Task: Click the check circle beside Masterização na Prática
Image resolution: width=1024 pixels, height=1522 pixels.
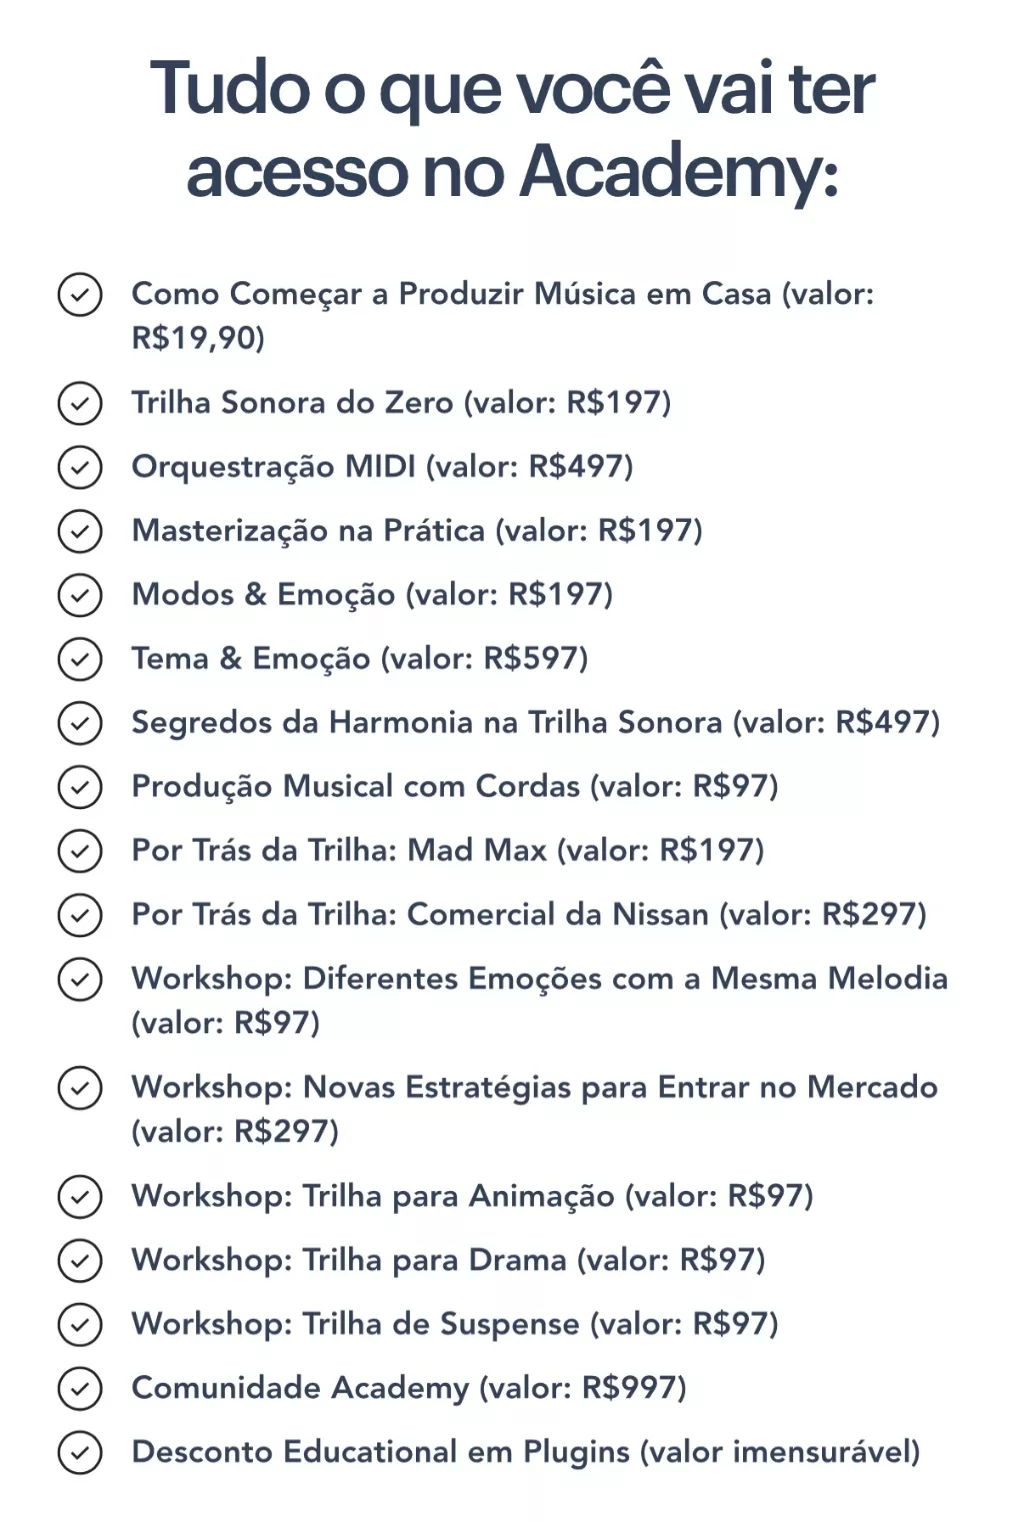Action: tap(80, 531)
